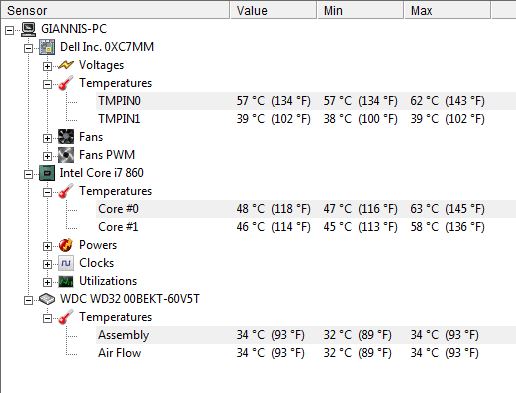The height and width of the screenshot is (393, 516).
Task: Click the Clocks waveform icon
Action: coord(66,263)
